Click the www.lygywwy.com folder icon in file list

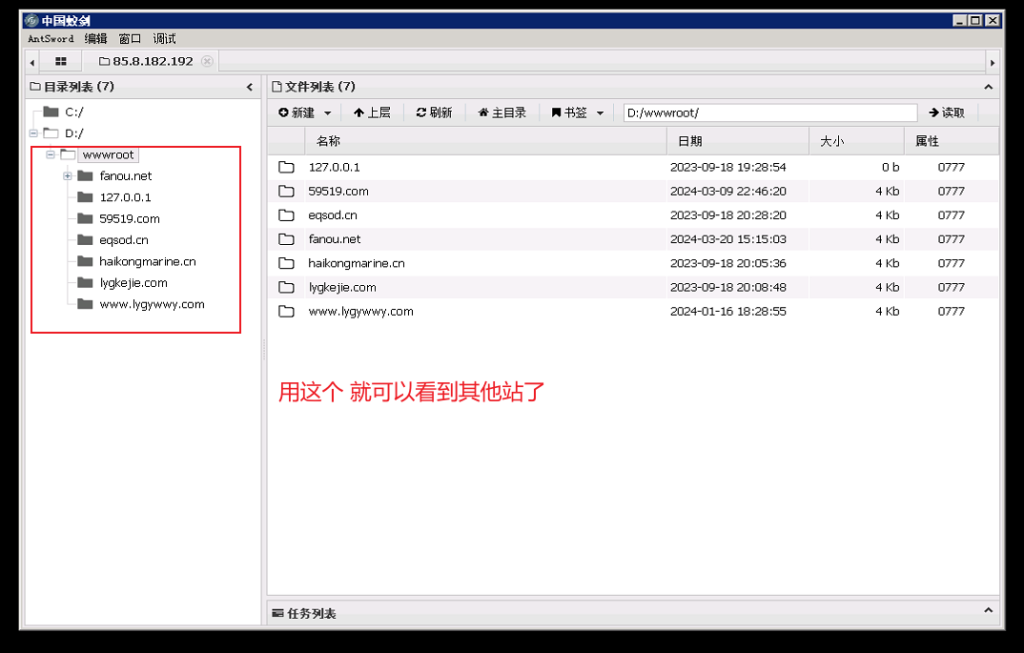point(287,311)
